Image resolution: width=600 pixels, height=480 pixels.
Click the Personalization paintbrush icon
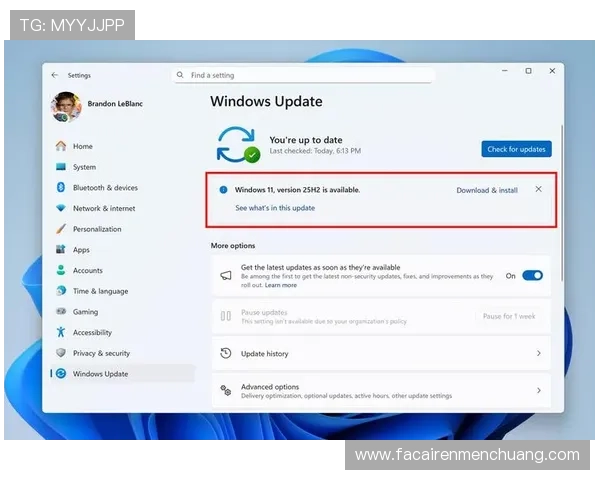point(61,229)
